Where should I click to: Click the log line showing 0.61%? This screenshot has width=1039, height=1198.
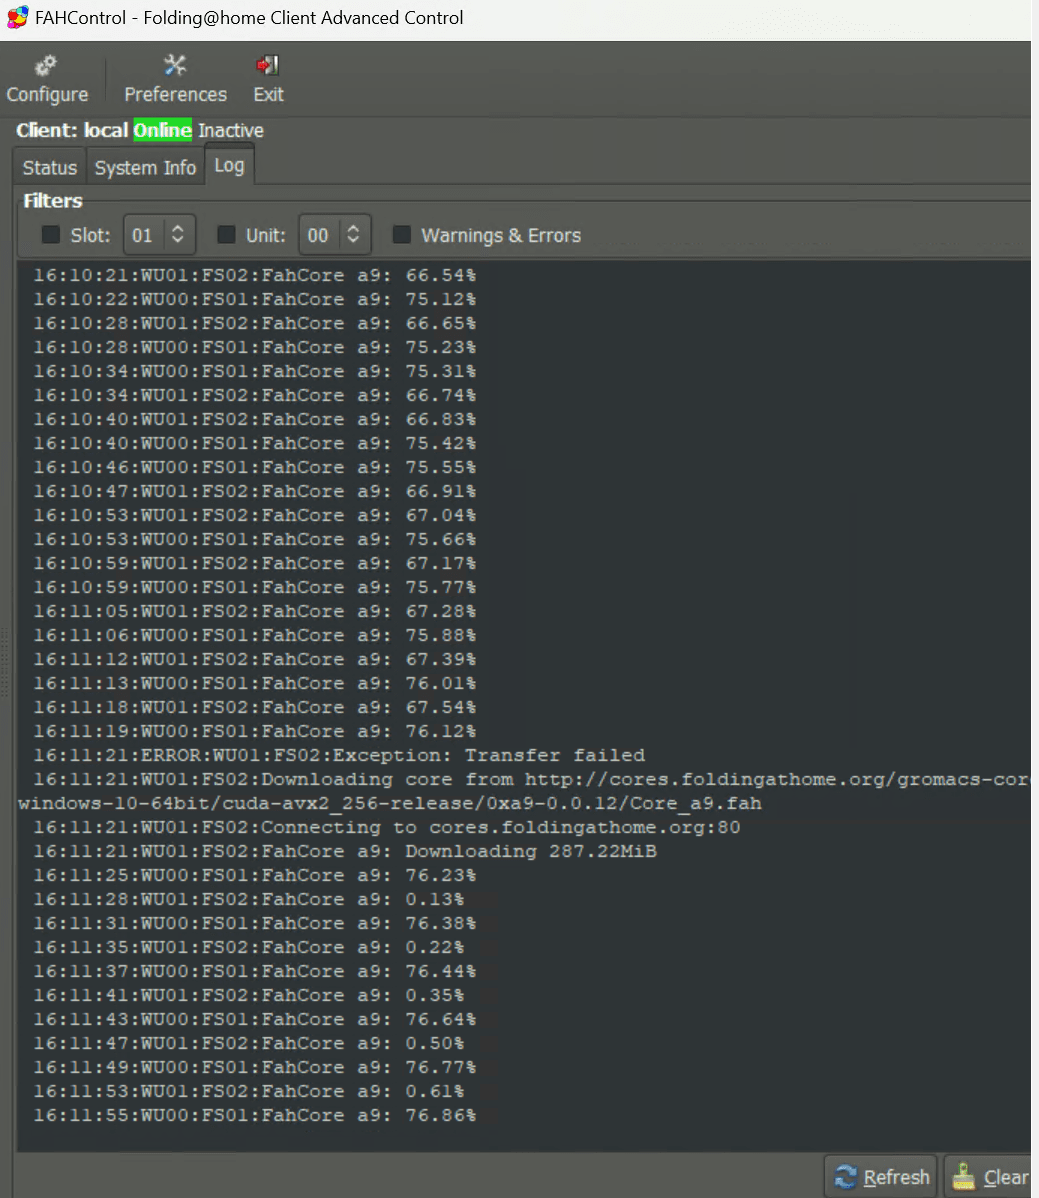point(249,1091)
